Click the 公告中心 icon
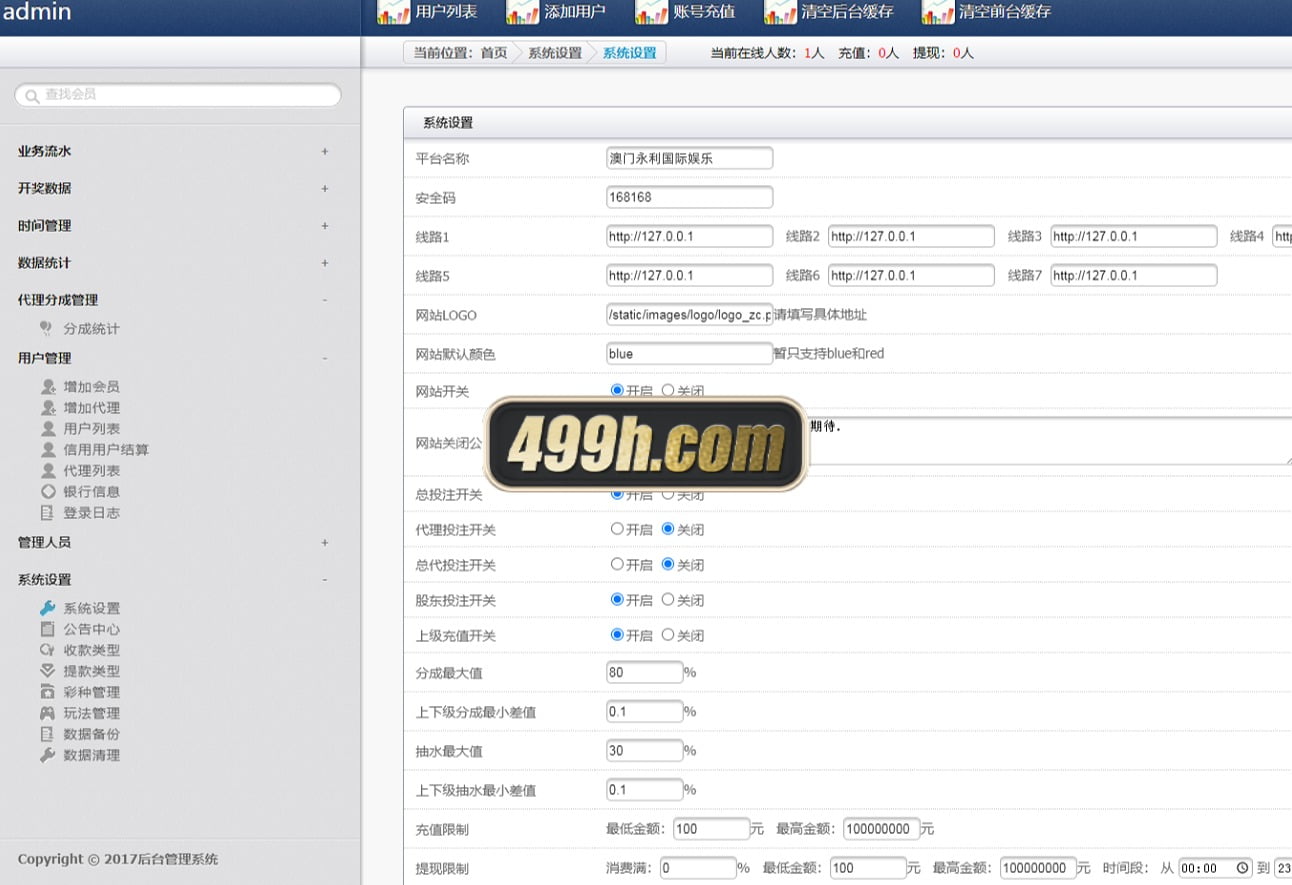Screen dimensions: 1292x885 coord(47,629)
